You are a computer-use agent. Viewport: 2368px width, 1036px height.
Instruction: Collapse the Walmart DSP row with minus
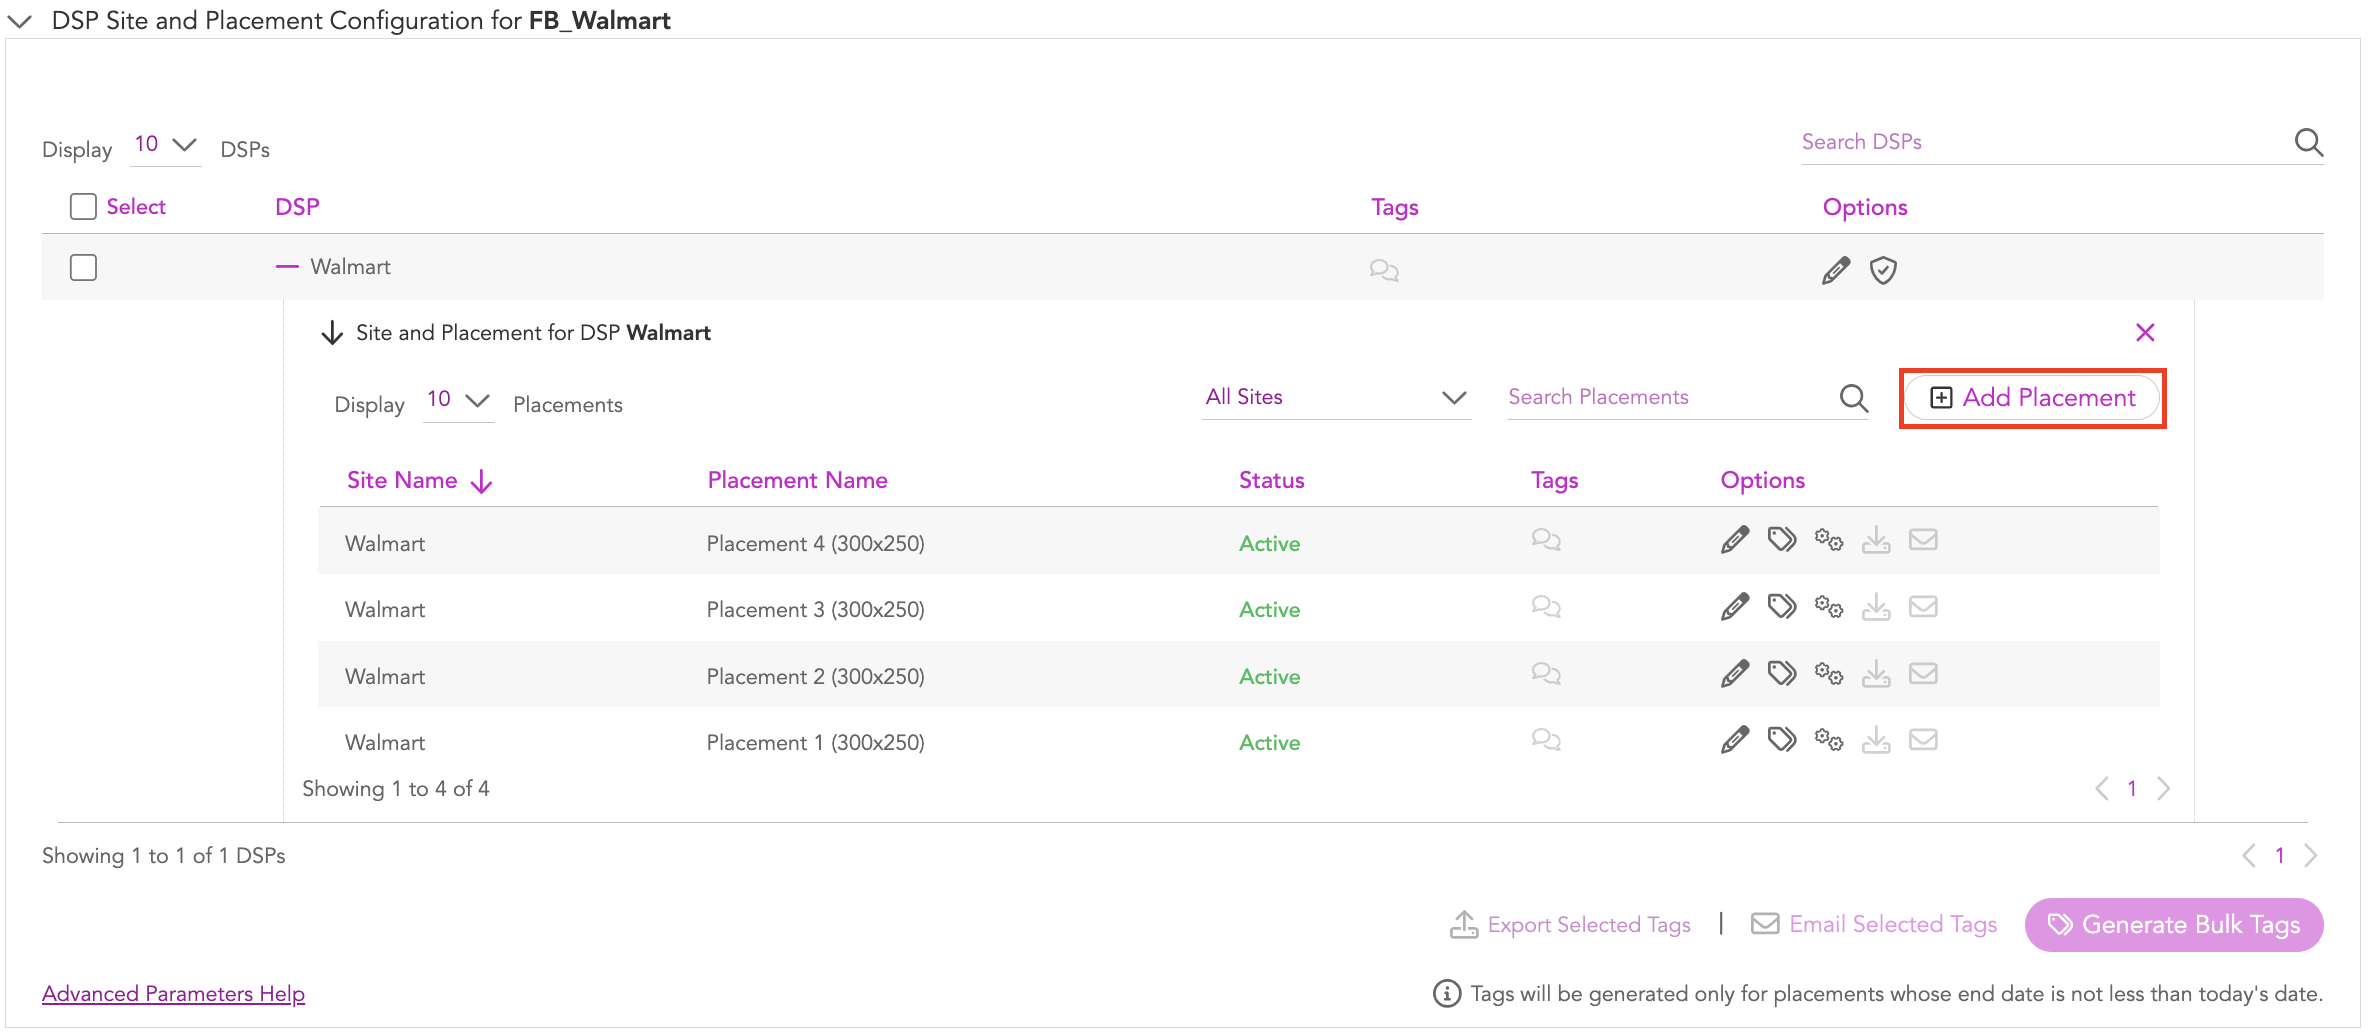(287, 267)
